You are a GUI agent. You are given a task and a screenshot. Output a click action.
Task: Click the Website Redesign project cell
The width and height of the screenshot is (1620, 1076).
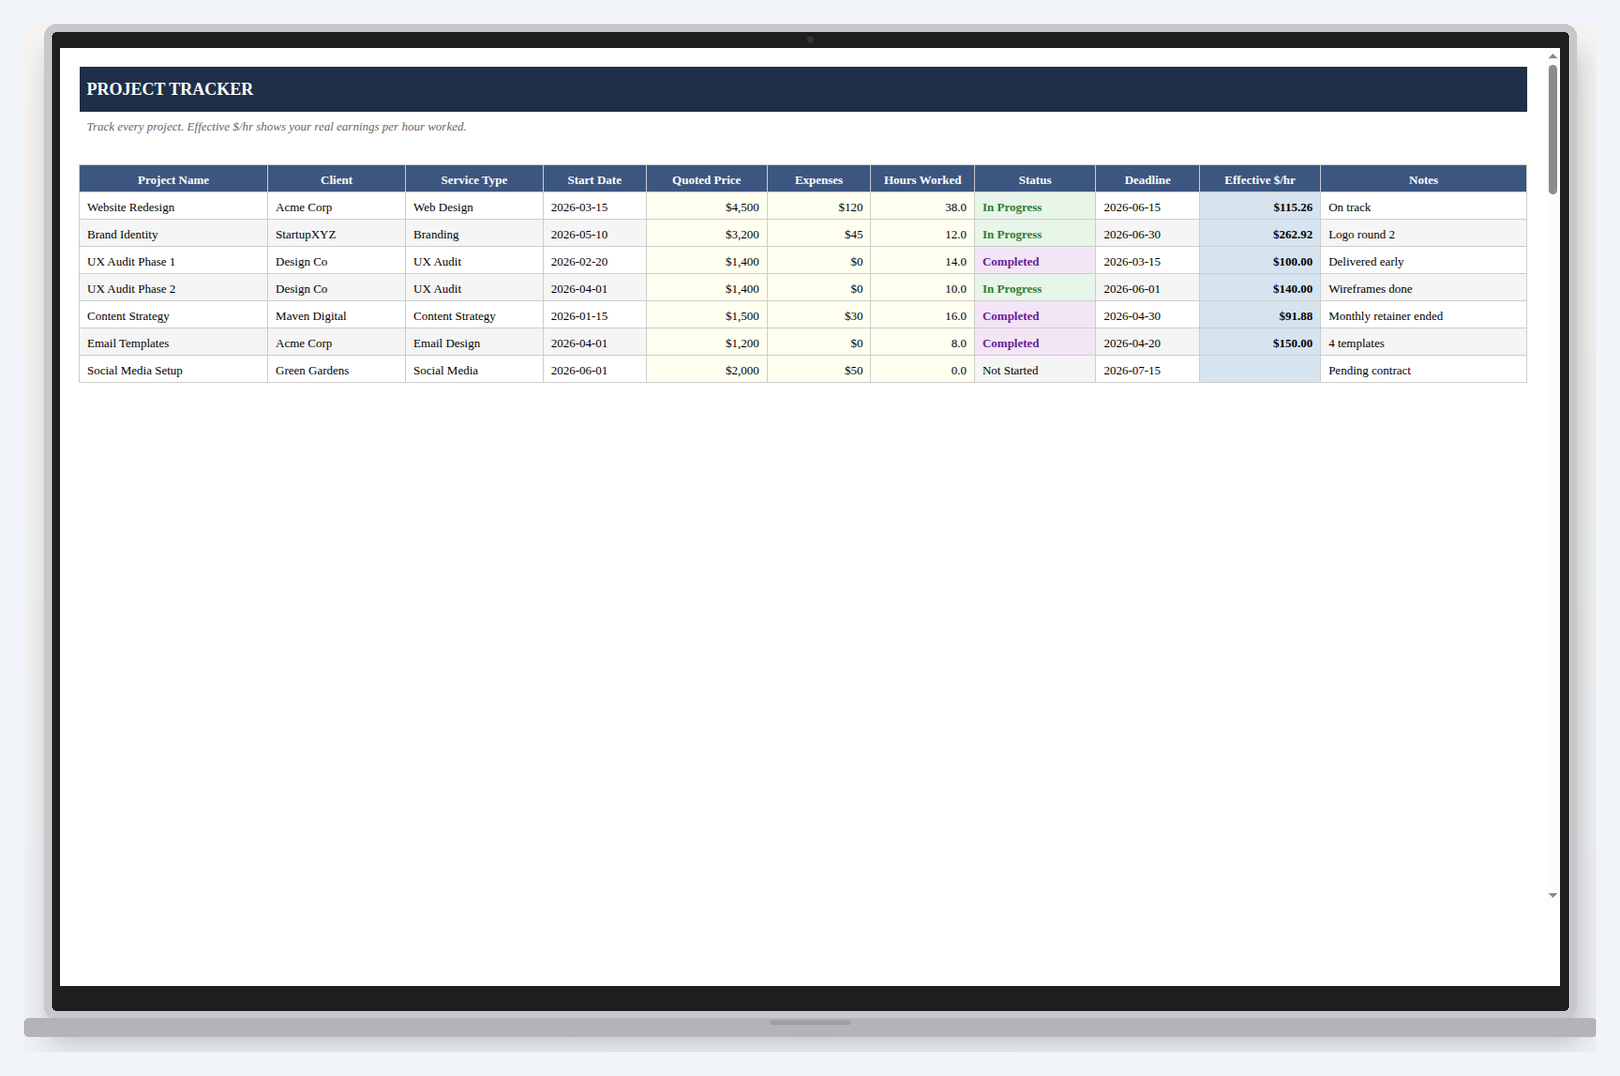tap(173, 207)
